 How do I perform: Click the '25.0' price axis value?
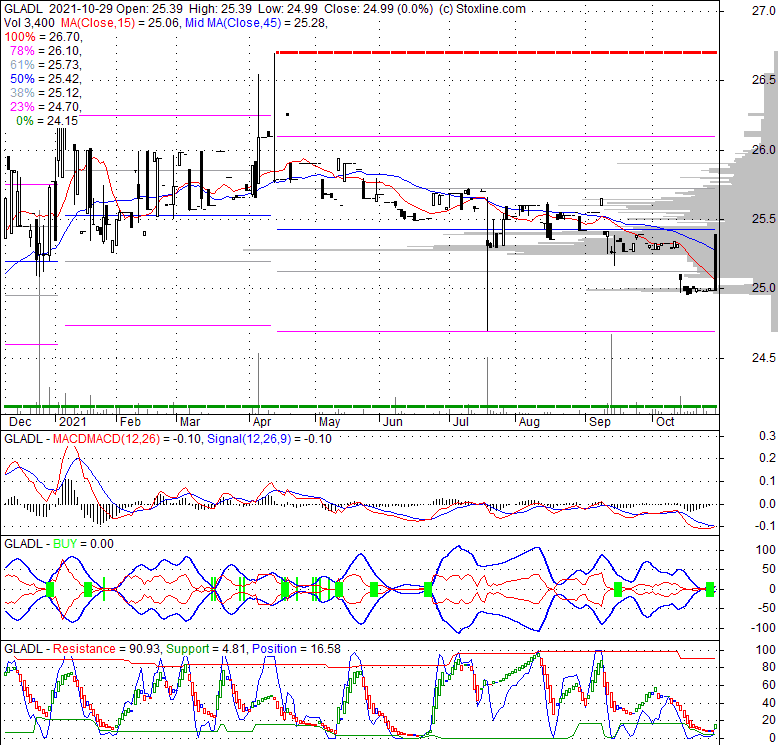coord(763,287)
